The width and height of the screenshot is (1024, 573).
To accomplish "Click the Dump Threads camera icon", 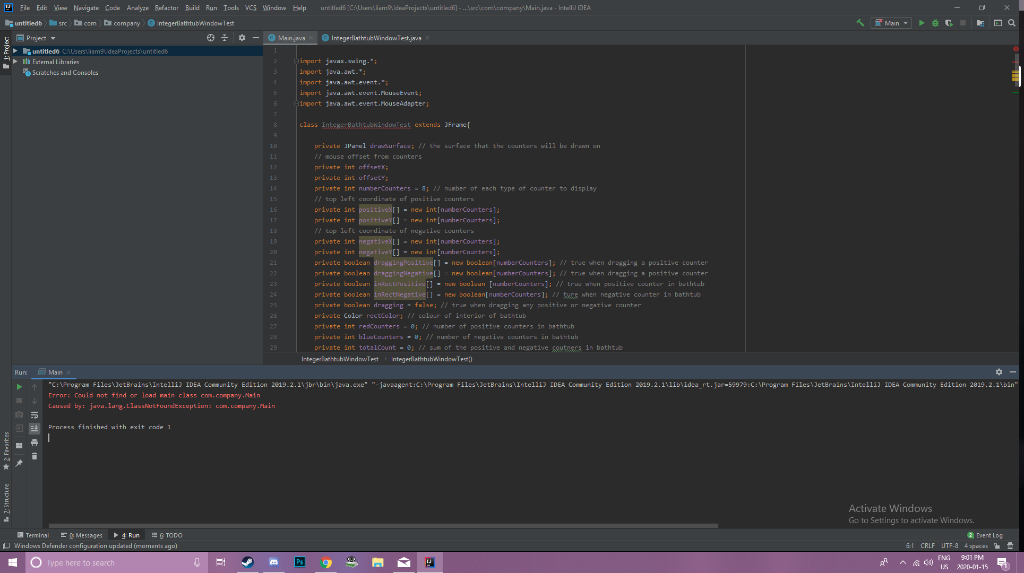I will coord(19,415).
